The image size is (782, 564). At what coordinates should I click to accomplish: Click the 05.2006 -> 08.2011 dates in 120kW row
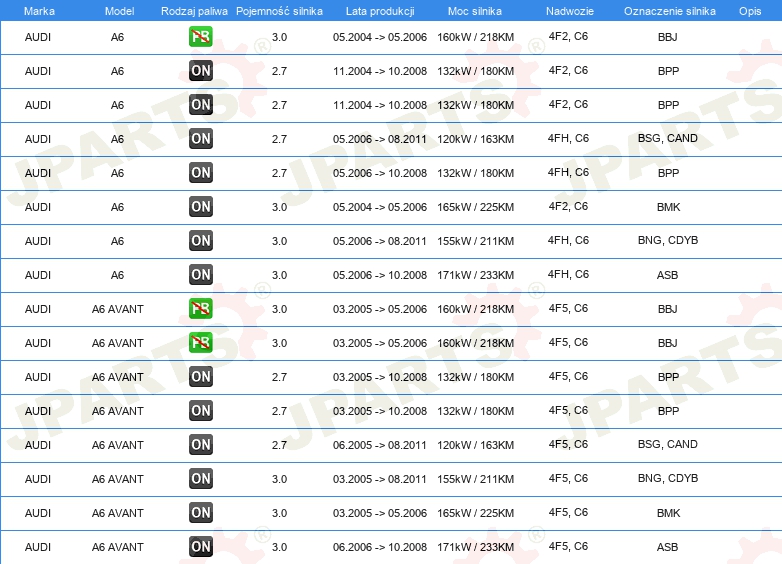[x=380, y=139]
